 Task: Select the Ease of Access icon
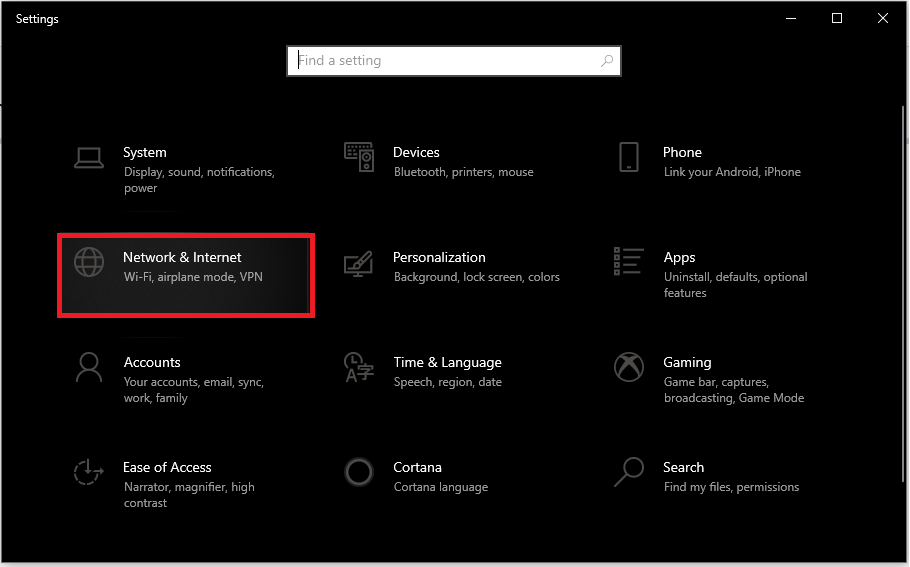click(x=88, y=472)
